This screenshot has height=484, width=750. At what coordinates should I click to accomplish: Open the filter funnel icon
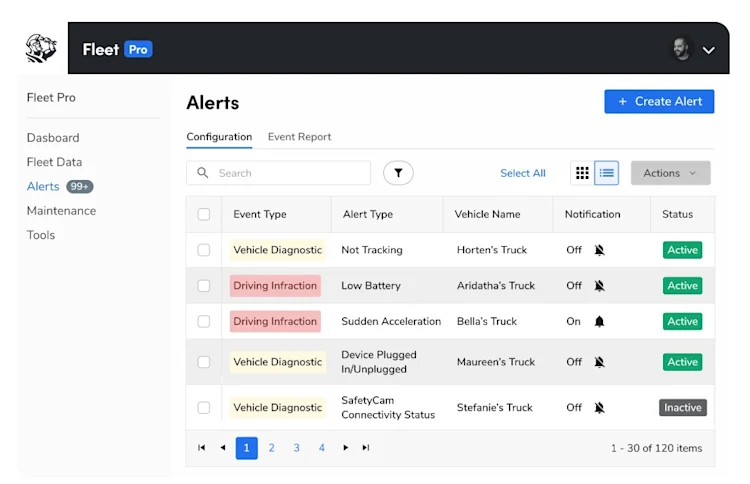click(x=398, y=173)
